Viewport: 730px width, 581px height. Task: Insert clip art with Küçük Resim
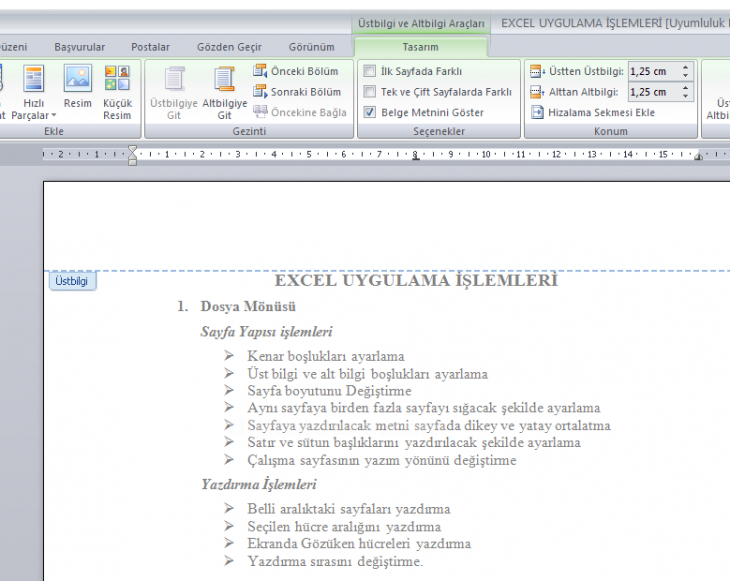point(117,90)
